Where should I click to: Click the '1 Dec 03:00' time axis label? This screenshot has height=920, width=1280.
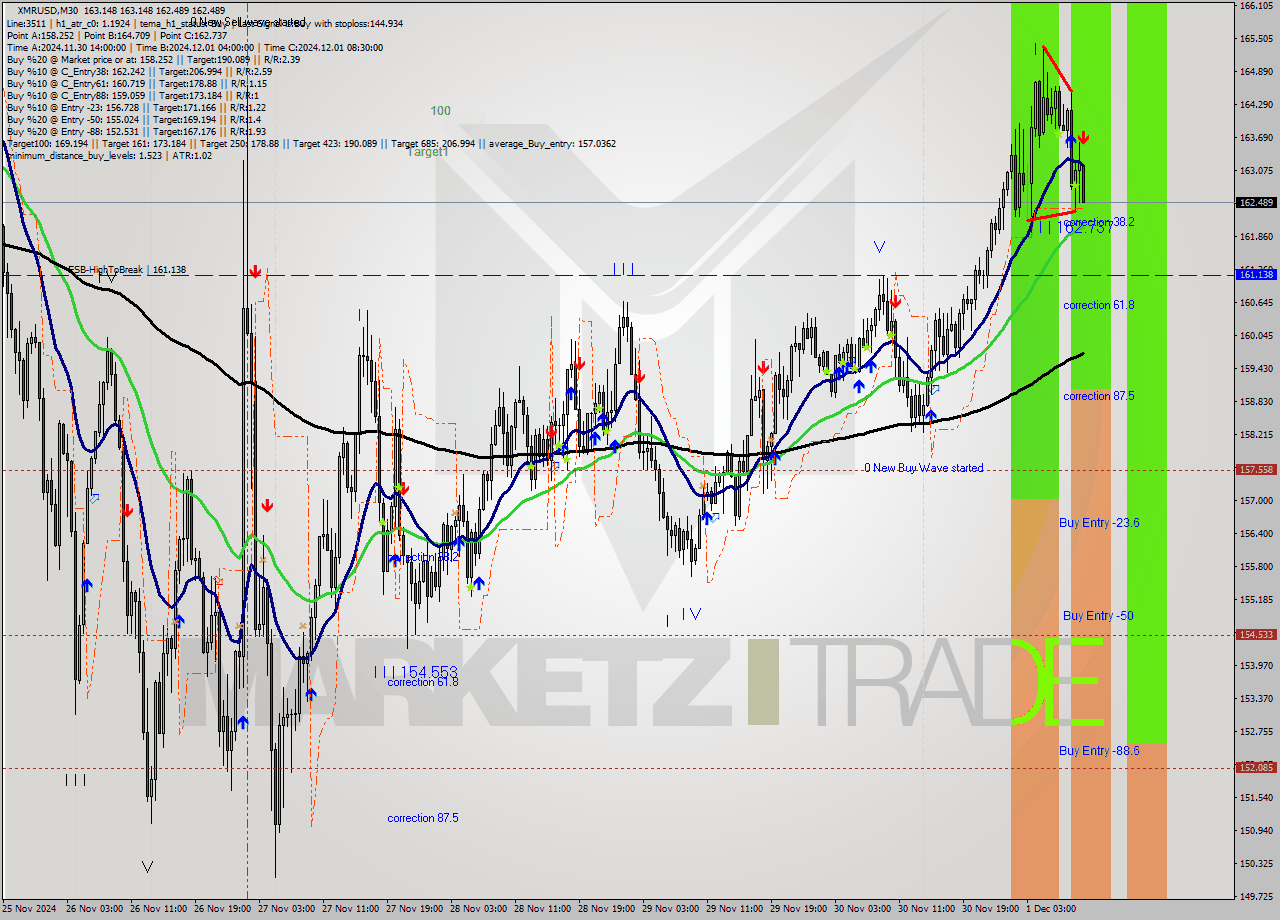click(1051, 909)
